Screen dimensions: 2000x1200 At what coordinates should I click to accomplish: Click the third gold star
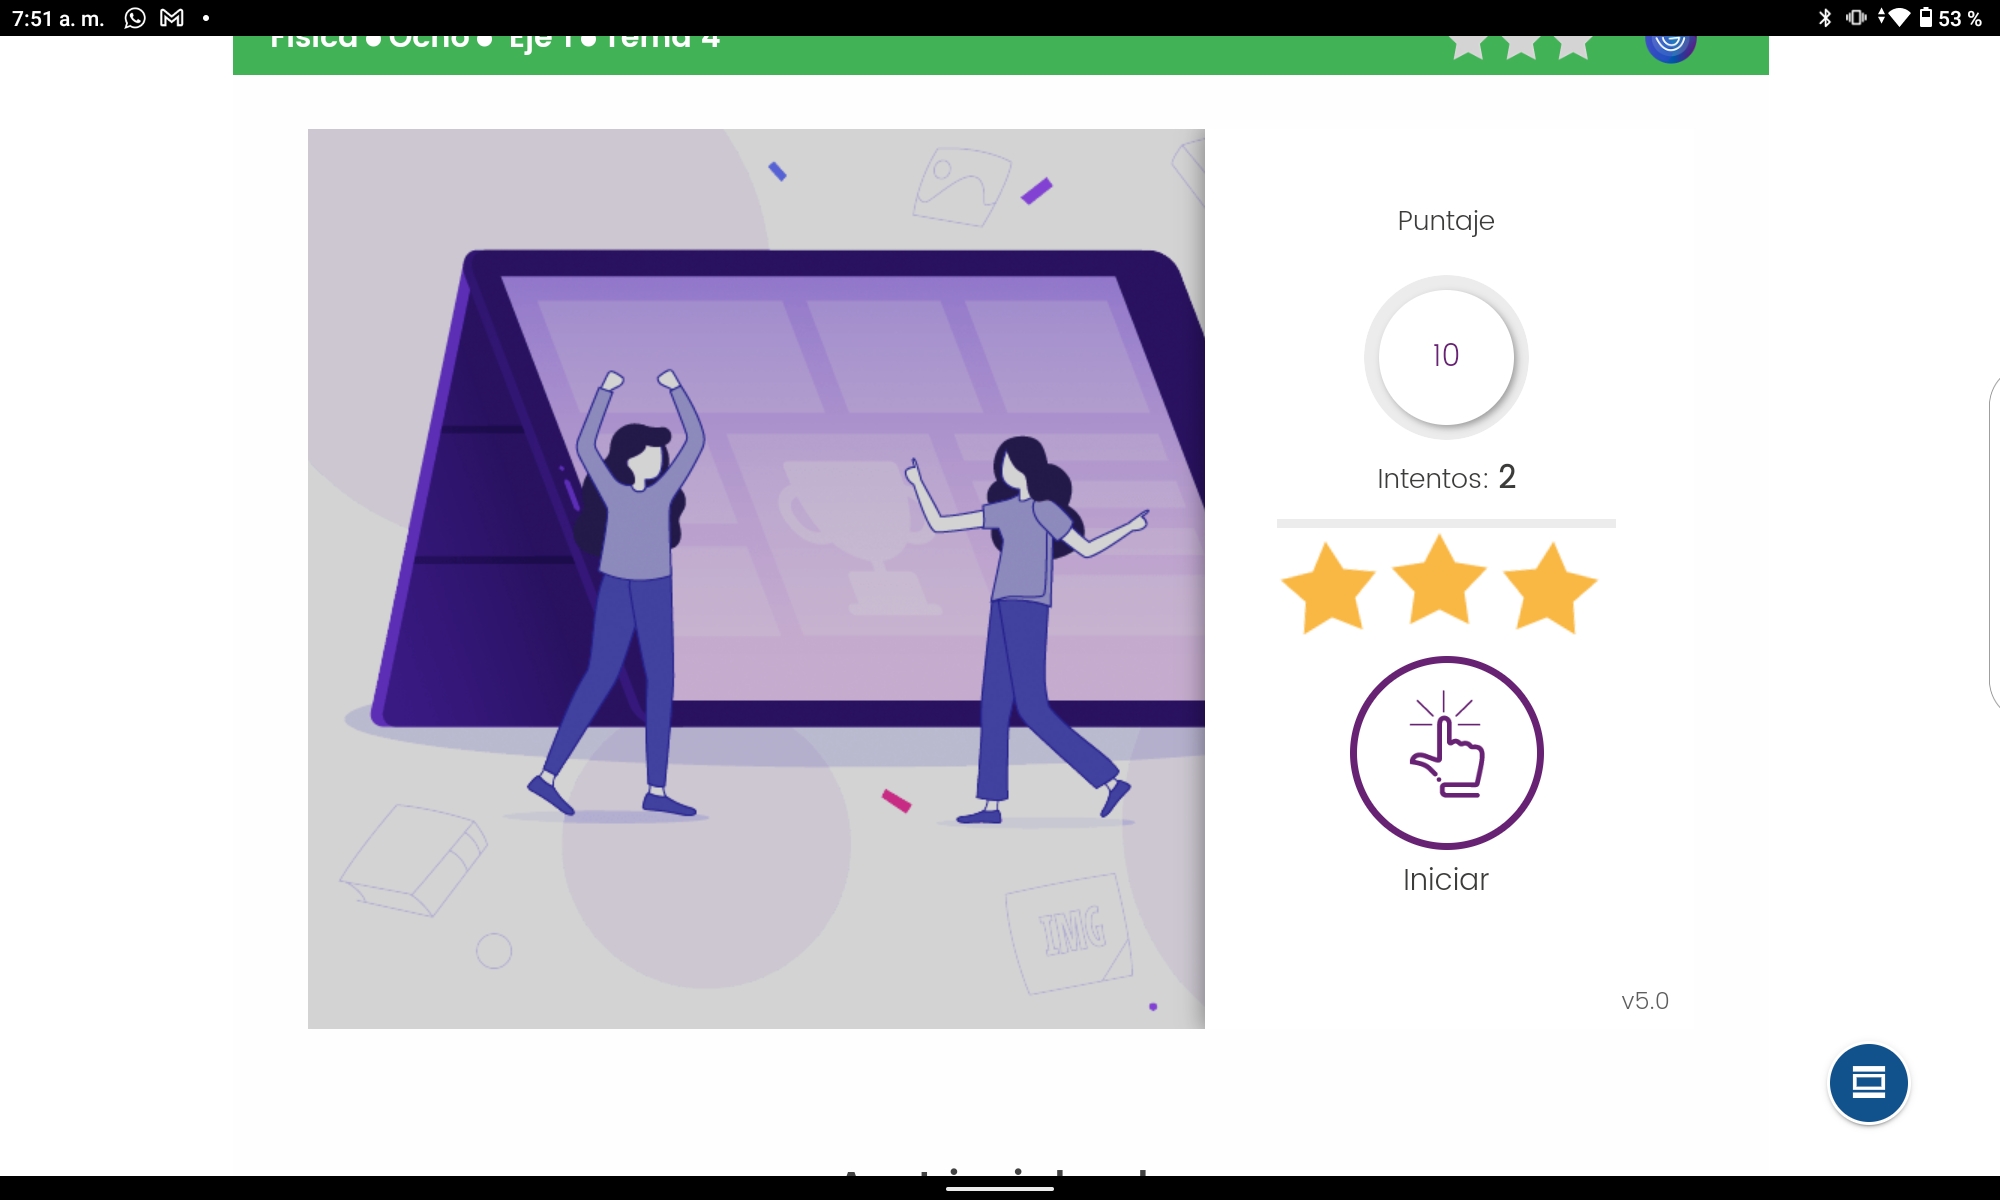1550,589
